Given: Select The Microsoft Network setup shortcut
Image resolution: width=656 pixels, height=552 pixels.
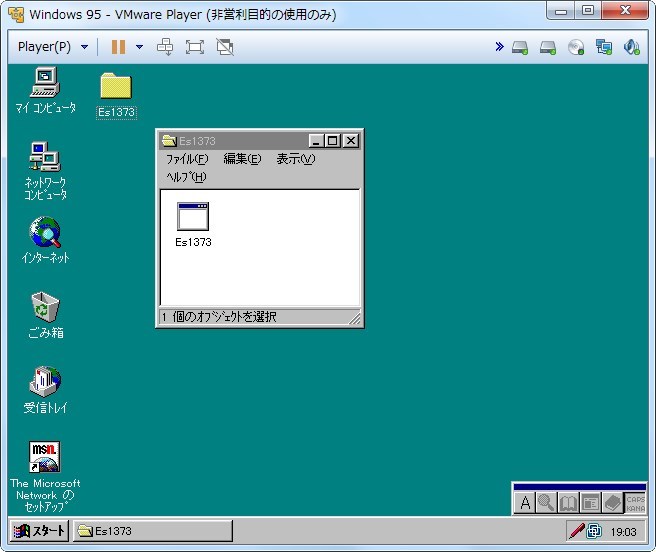Looking at the screenshot, I should click(x=45, y=477).
